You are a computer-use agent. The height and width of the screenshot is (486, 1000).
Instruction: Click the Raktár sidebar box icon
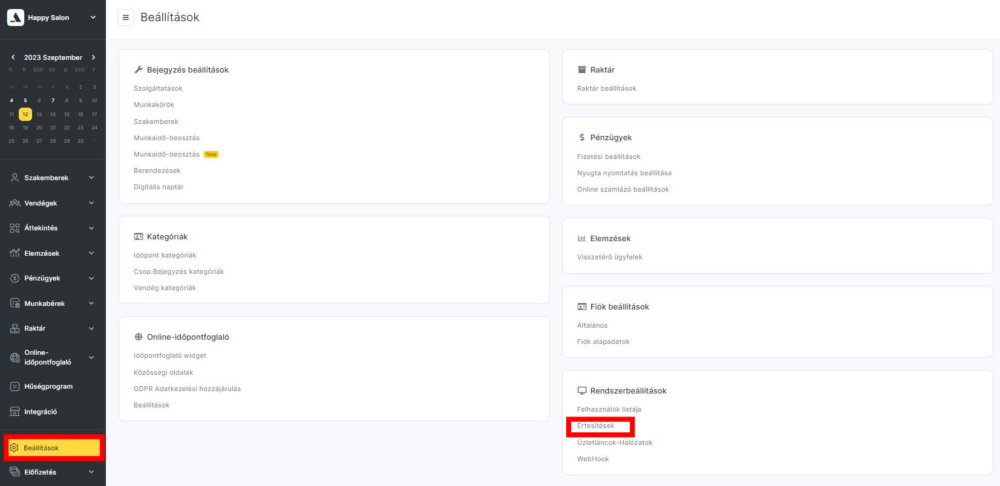pos(15,328)
